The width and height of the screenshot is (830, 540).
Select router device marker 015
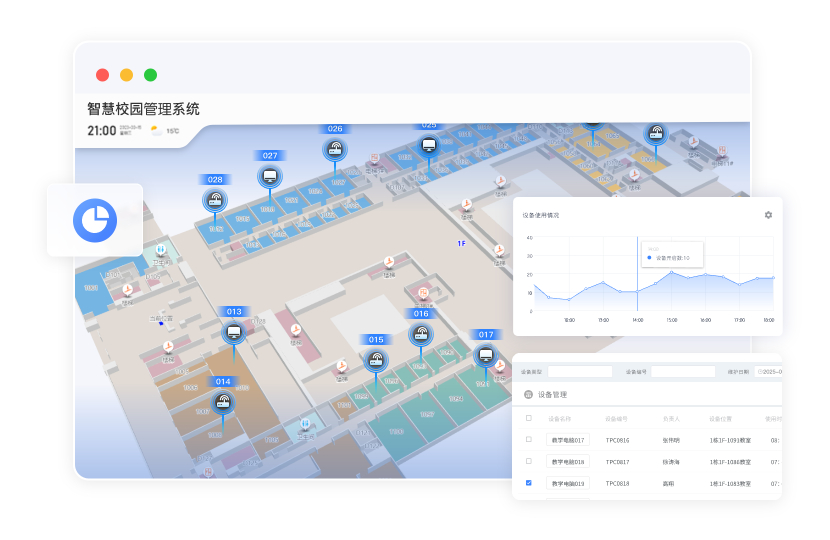[x=375, y=360]
